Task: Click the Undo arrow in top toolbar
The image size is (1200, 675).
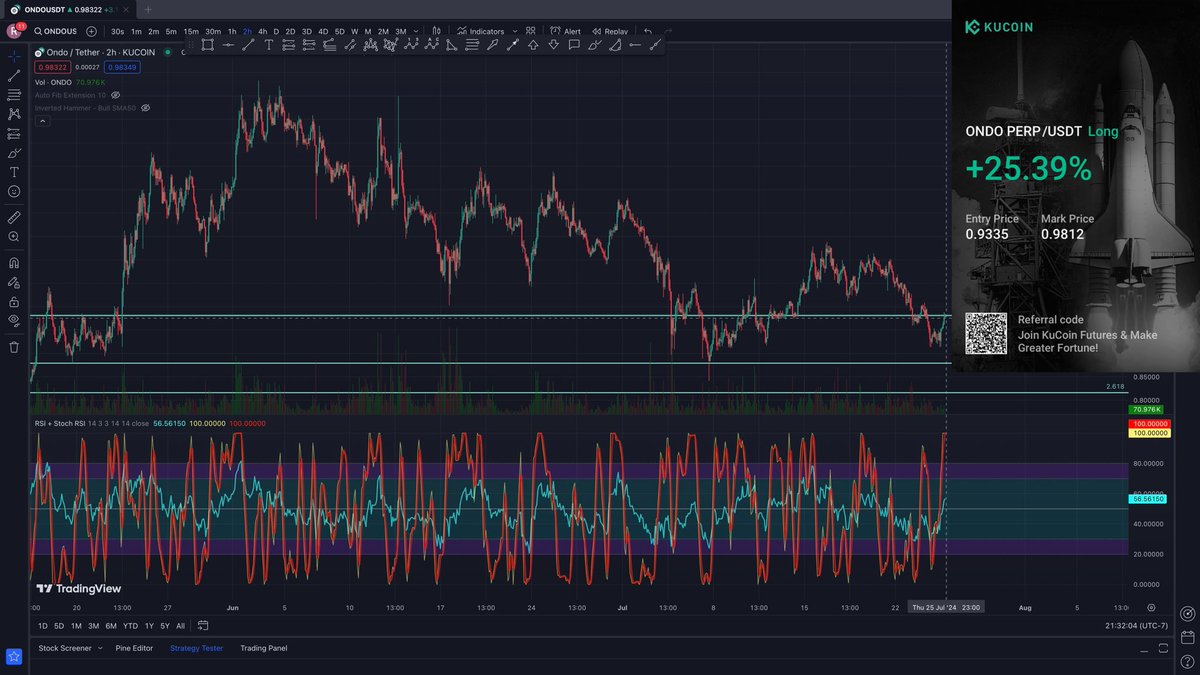Action: point(648,31)
